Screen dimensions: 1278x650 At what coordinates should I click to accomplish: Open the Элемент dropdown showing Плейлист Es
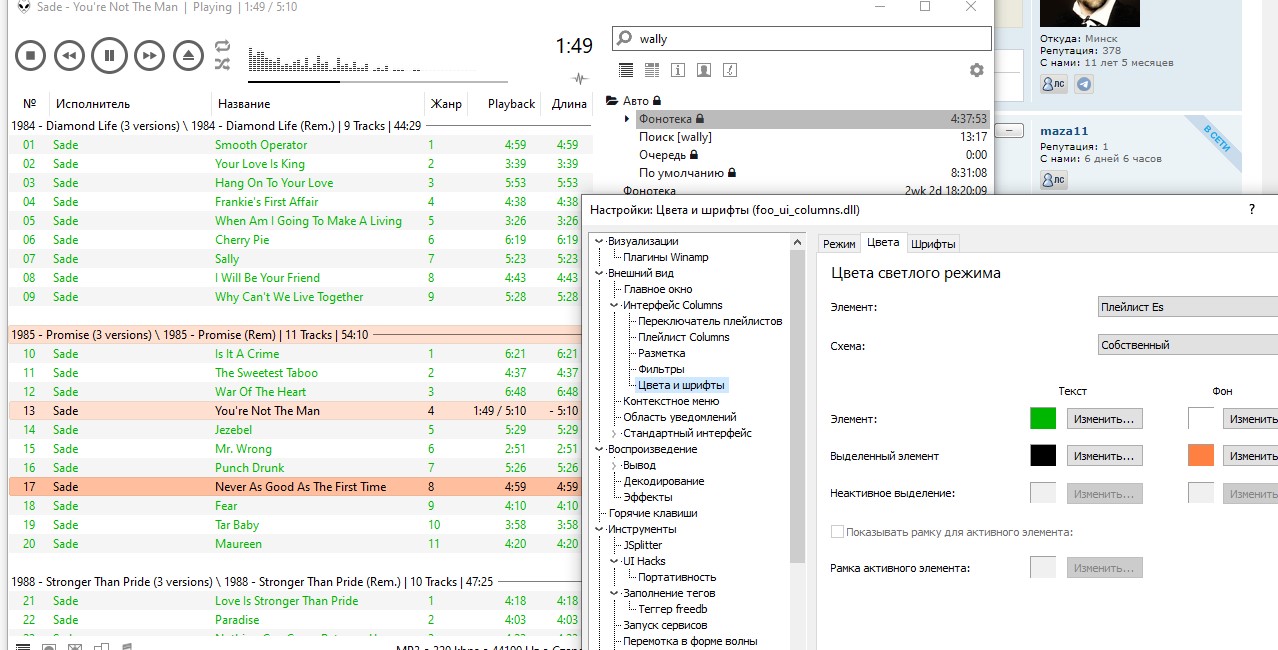[1186, 307]
